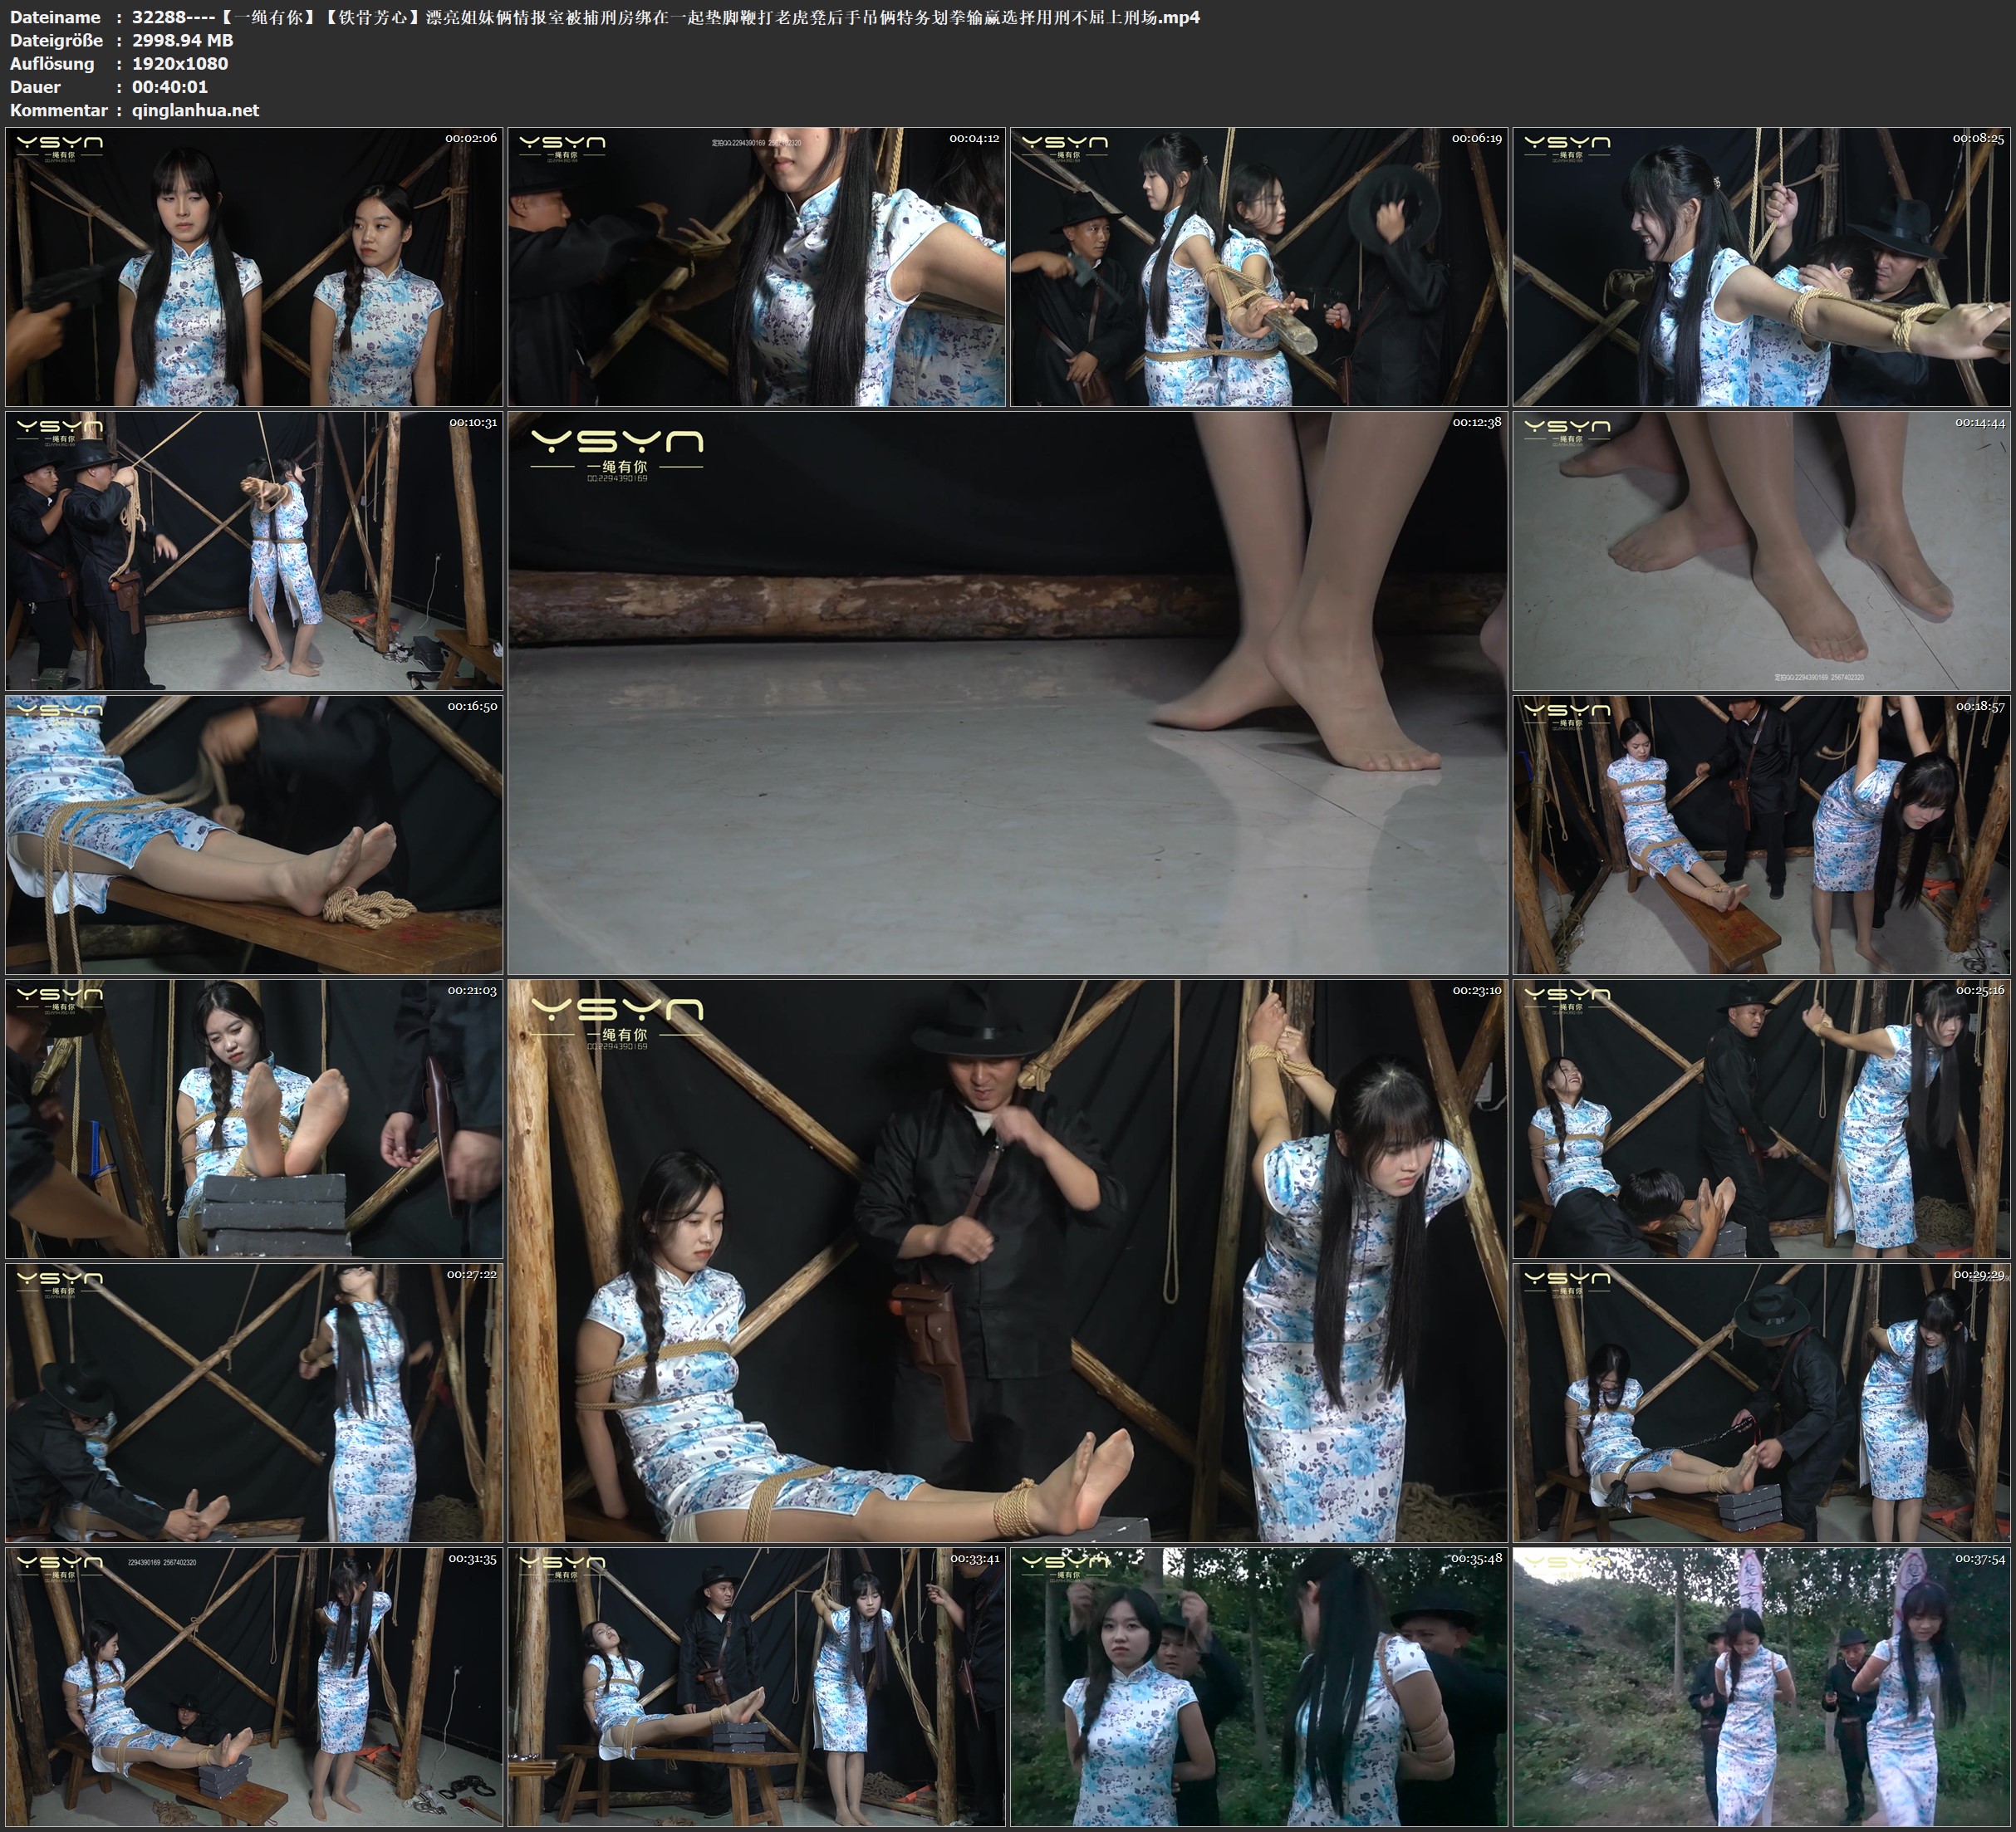This screenshot has height=1832, width=2016.
Task: Select the thumbnail timestamped 00:31:35
Action: coord(254,1686)
